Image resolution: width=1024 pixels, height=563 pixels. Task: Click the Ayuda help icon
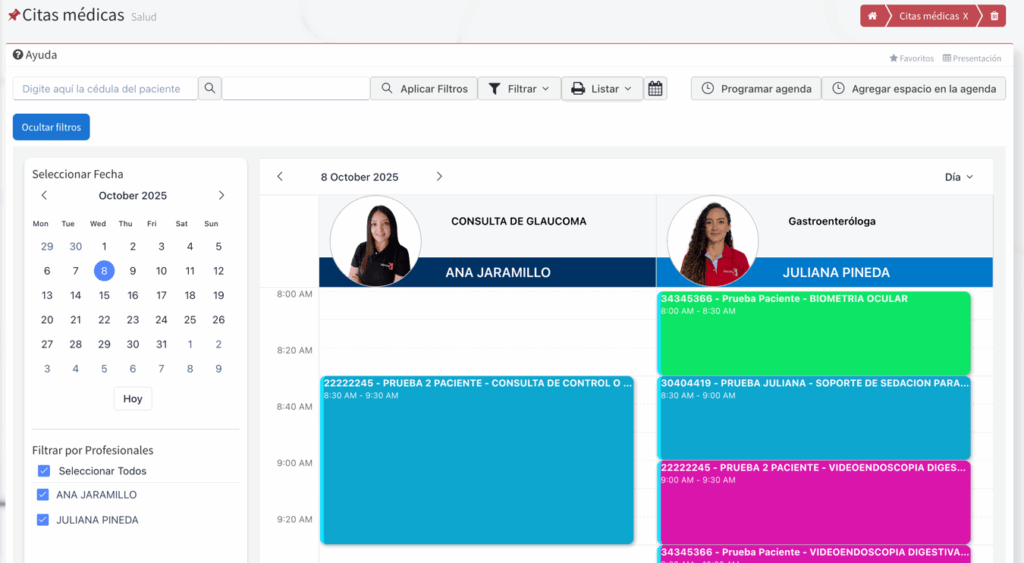pyautogui.click(x=18, y=55)
